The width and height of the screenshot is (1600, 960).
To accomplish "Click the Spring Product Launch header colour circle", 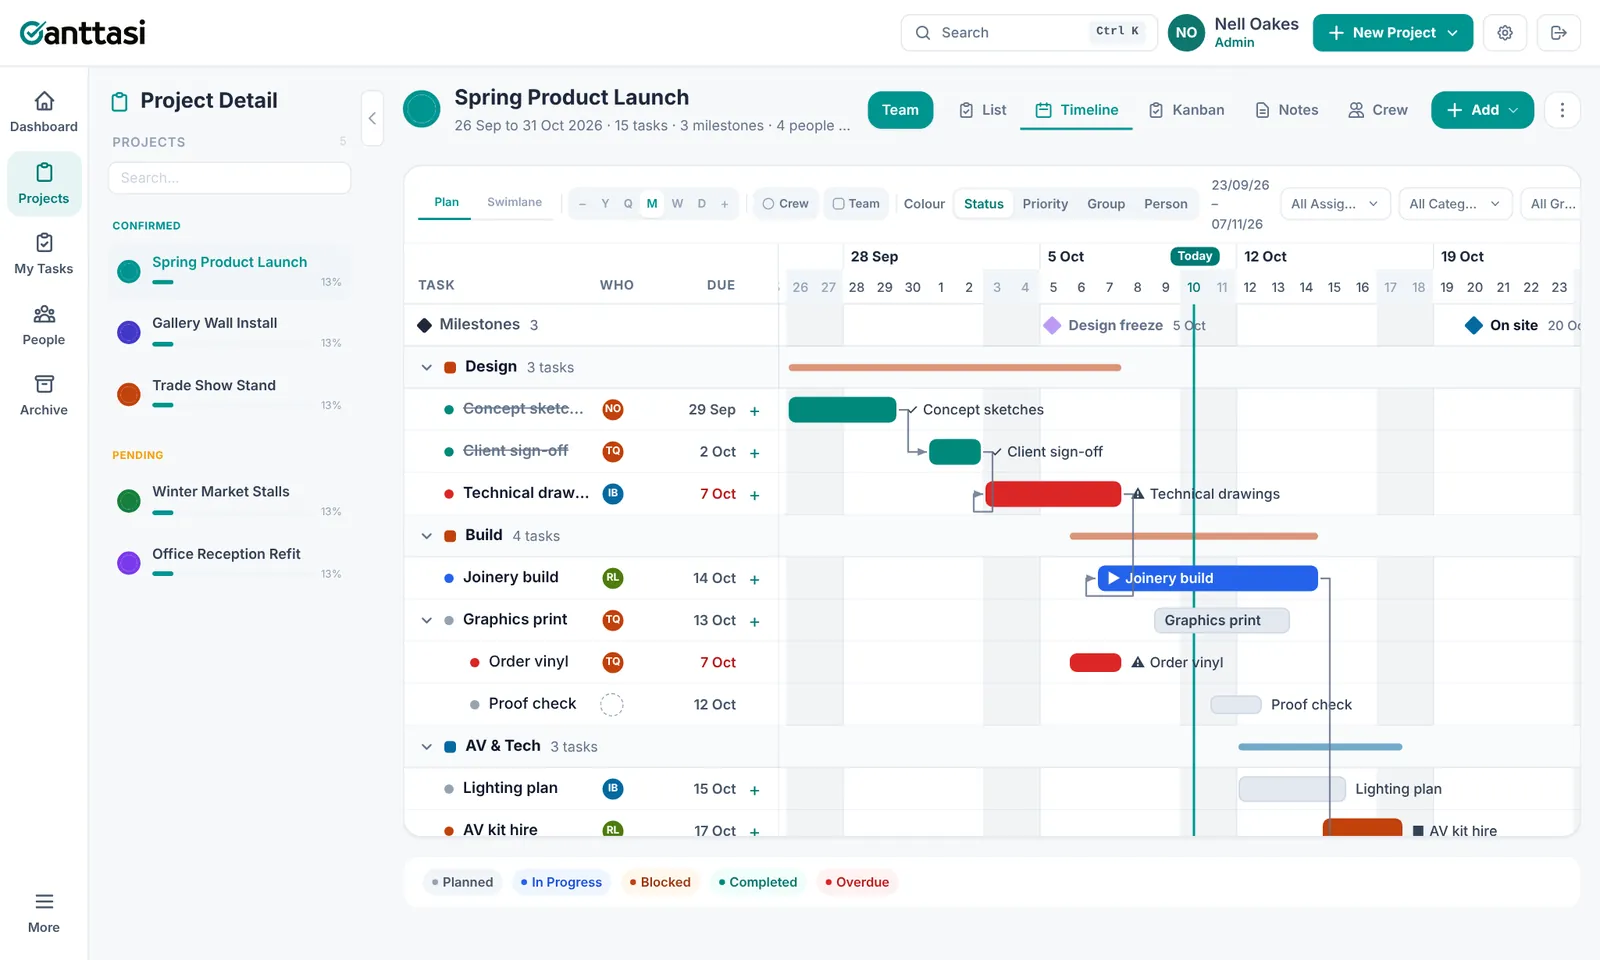I will point(422,110).
